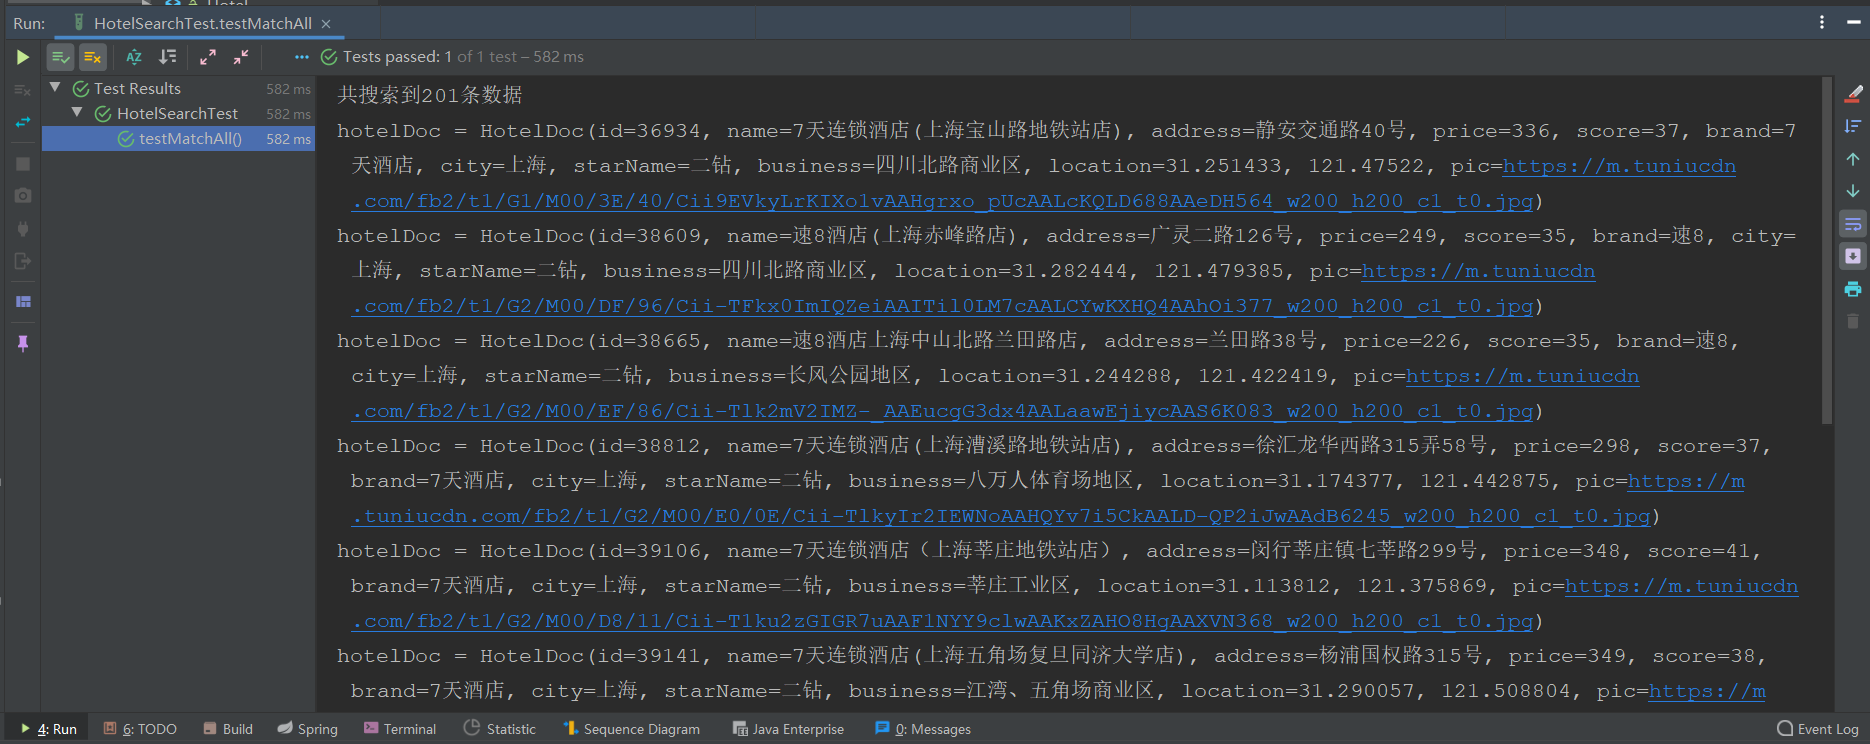
Task: Click the text 共搜索到201条数据 in console
Action: [430, 95]
